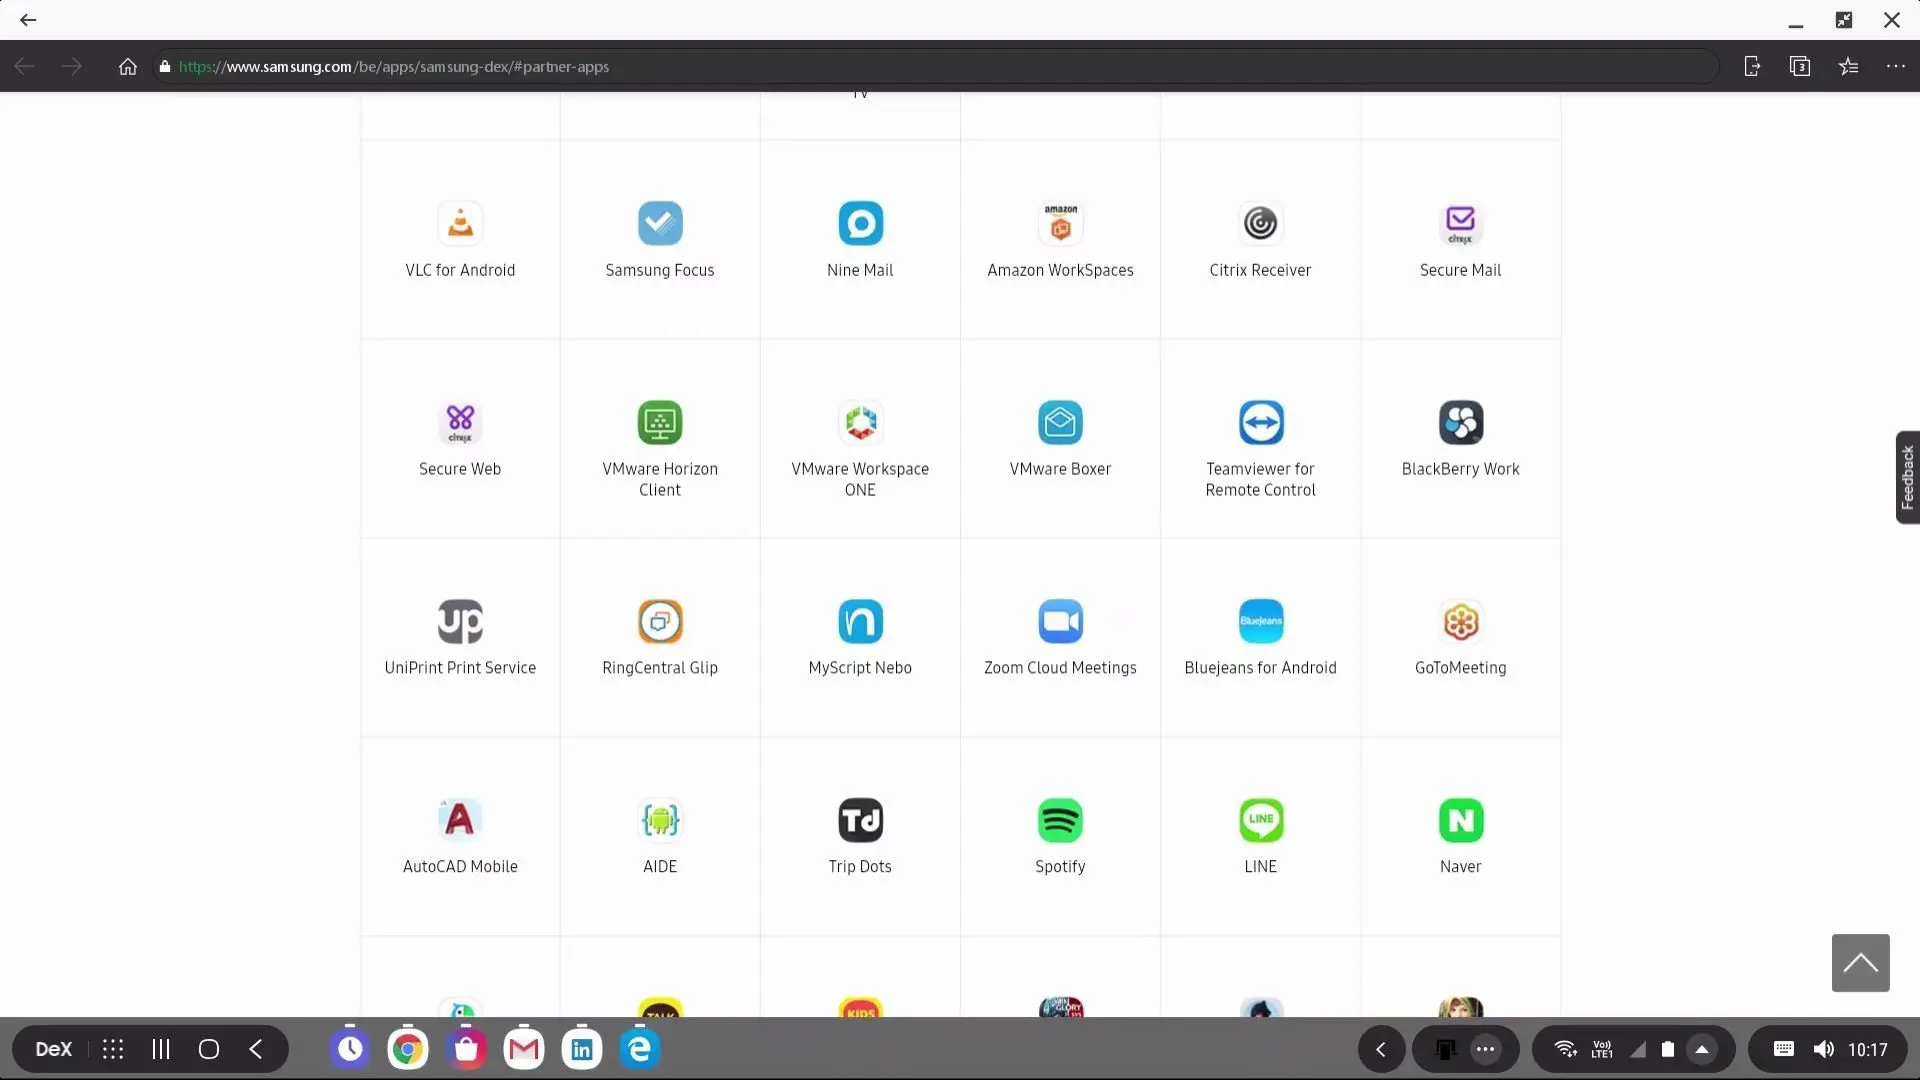This screenshot has height=1080, width=1920.
Task: Open the clock app in taskbar
Action: point(350,1049)
